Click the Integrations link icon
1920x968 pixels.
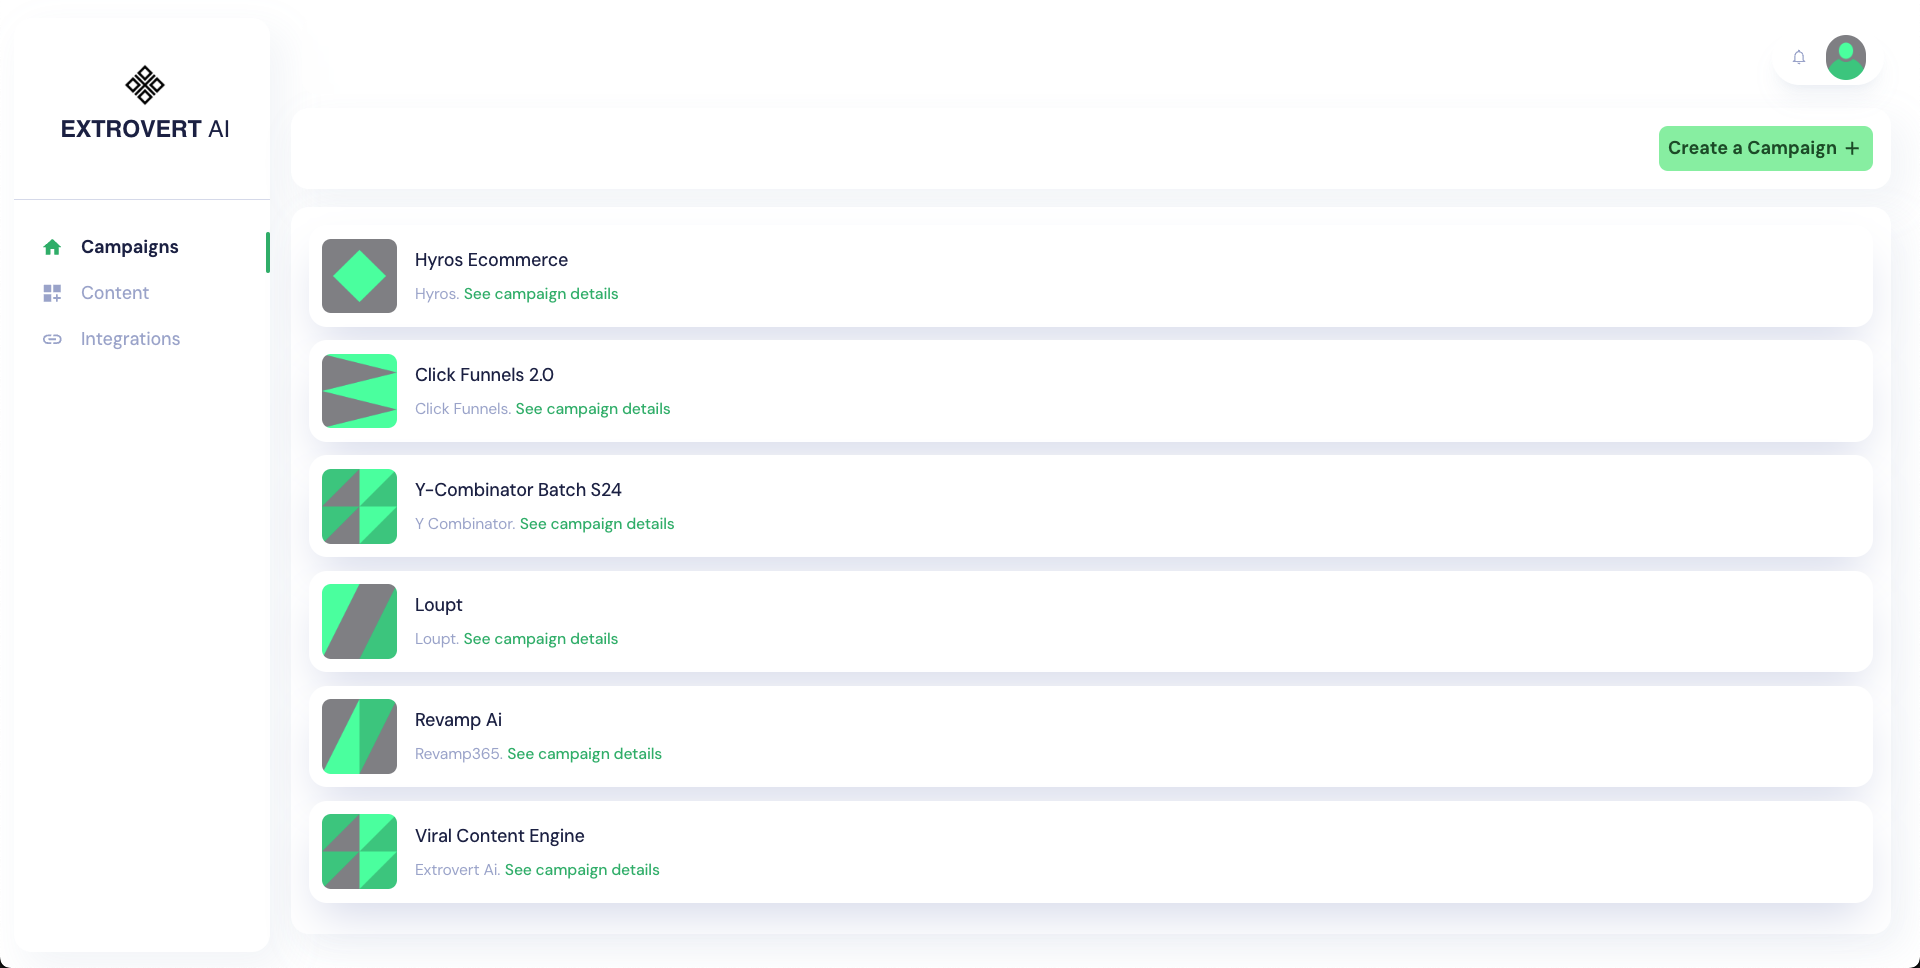[52, 339]
